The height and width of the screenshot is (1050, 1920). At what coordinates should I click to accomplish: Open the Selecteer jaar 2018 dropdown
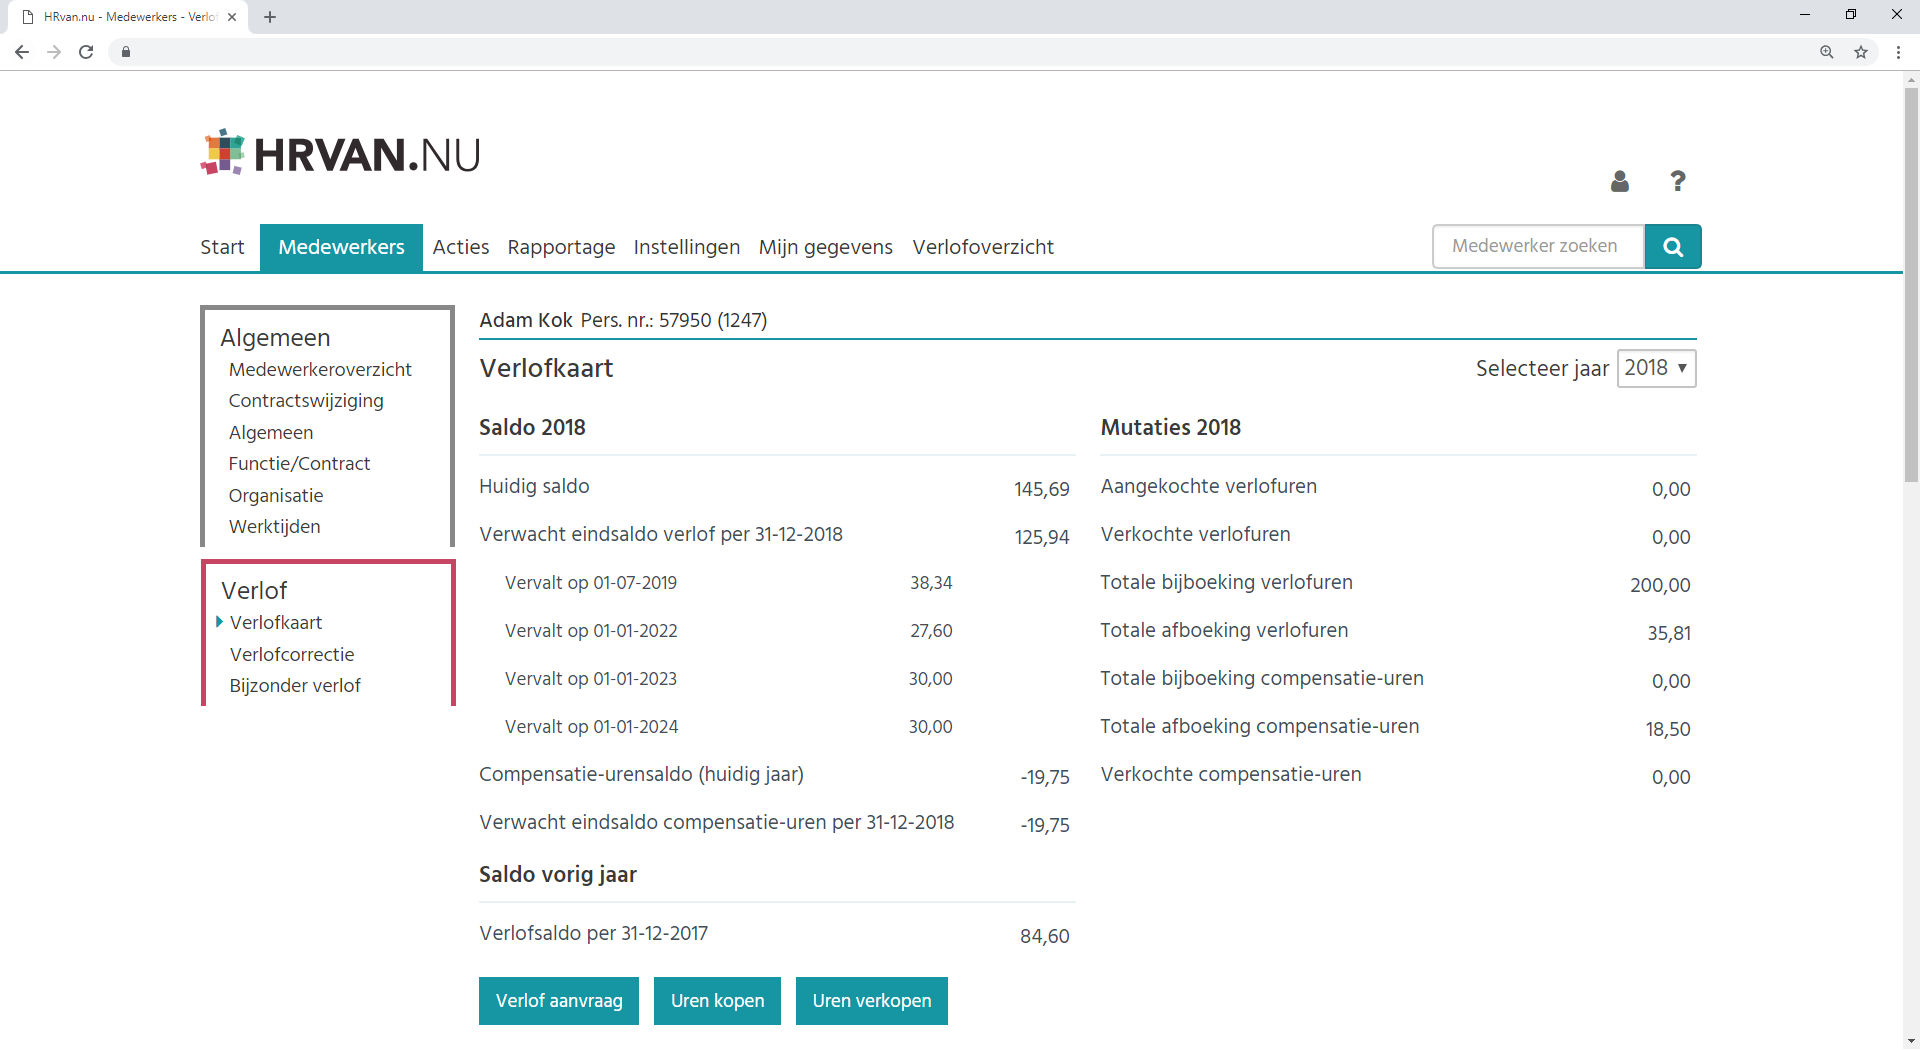click(x=1656, y=368)
